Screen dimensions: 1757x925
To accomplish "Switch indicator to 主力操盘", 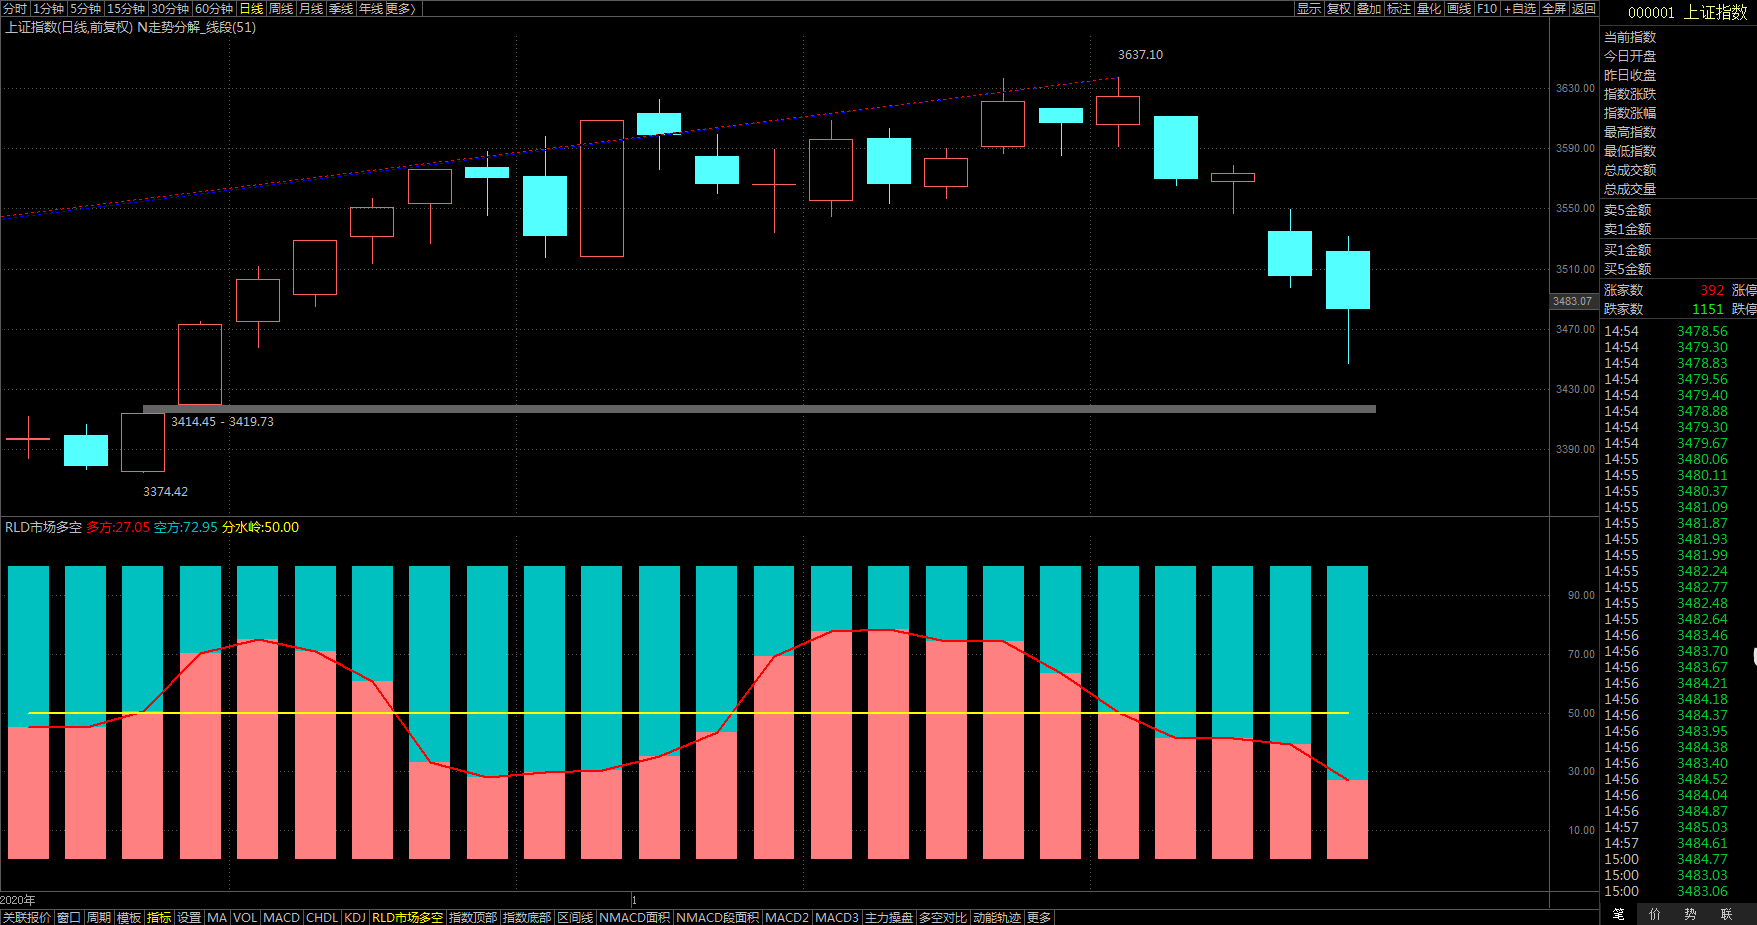I will (x=889, y=917).
